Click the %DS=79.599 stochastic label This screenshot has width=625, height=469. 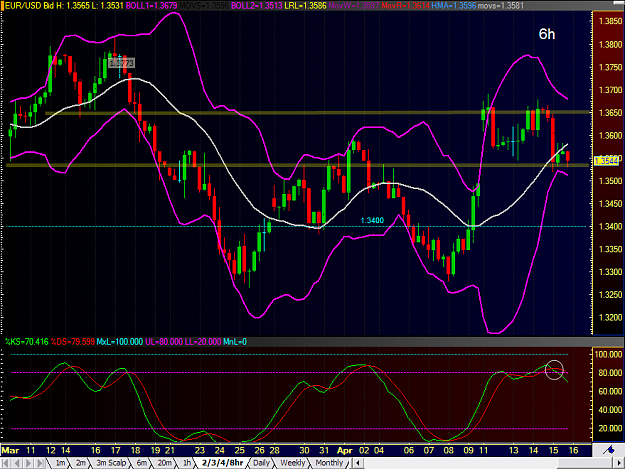[73, 341]
